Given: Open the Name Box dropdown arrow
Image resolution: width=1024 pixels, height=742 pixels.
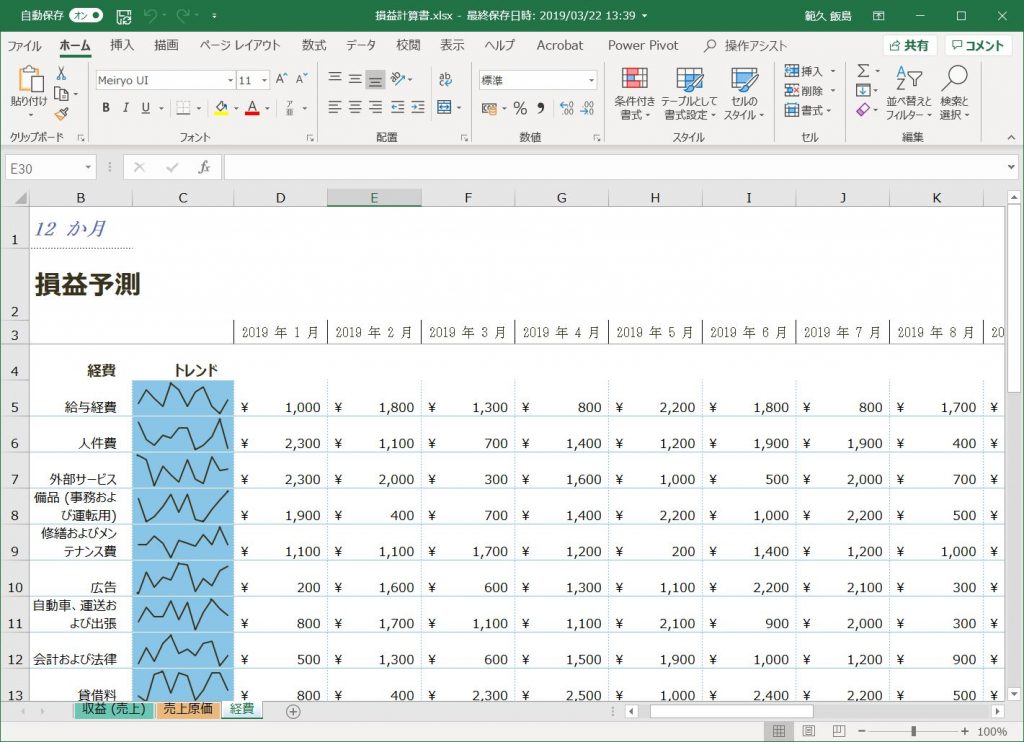Looking at the screenshot, I should (88, 168).
